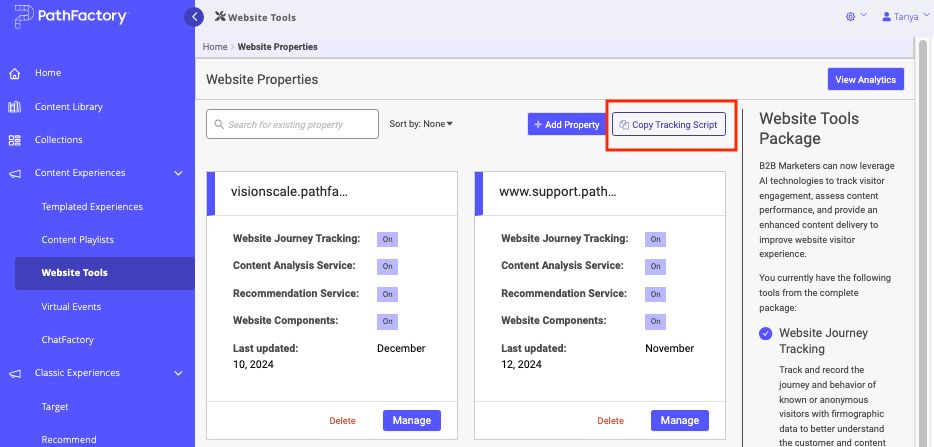Image resolution: width=934 pixels, height=447 pixels.
Task: Click the Website Properties breadcrumb
Action: [x=278, y=46]
